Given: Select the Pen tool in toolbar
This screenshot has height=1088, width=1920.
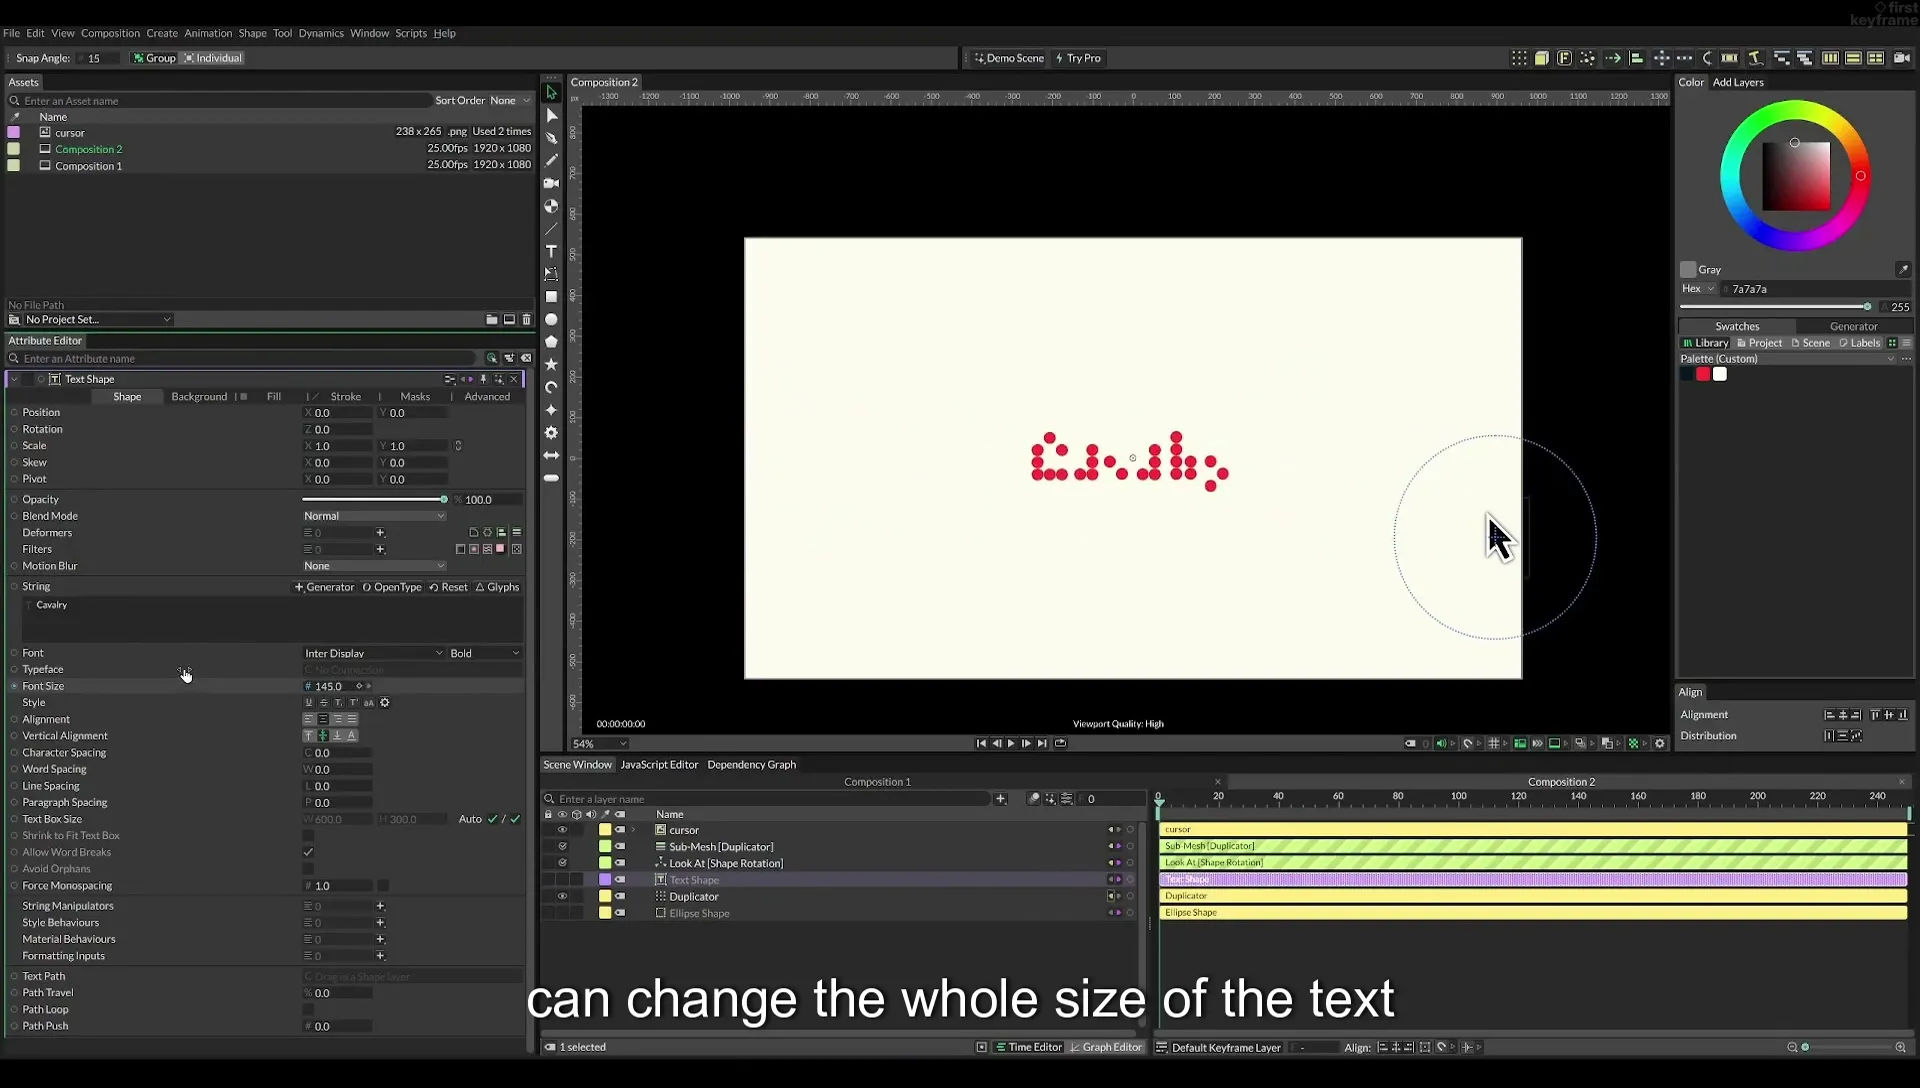Looking at the screenshot, I should tap(551, 138).
